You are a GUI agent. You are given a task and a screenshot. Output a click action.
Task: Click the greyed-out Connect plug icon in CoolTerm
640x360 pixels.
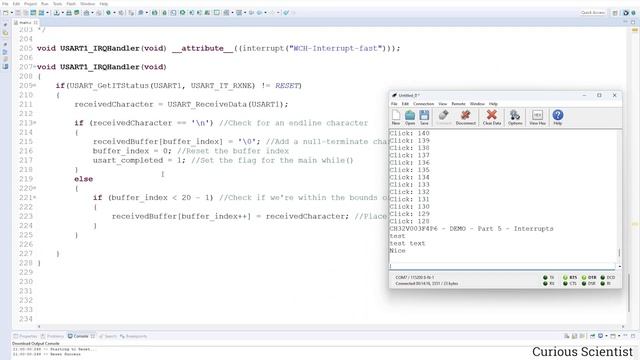(x=444, y=117)
